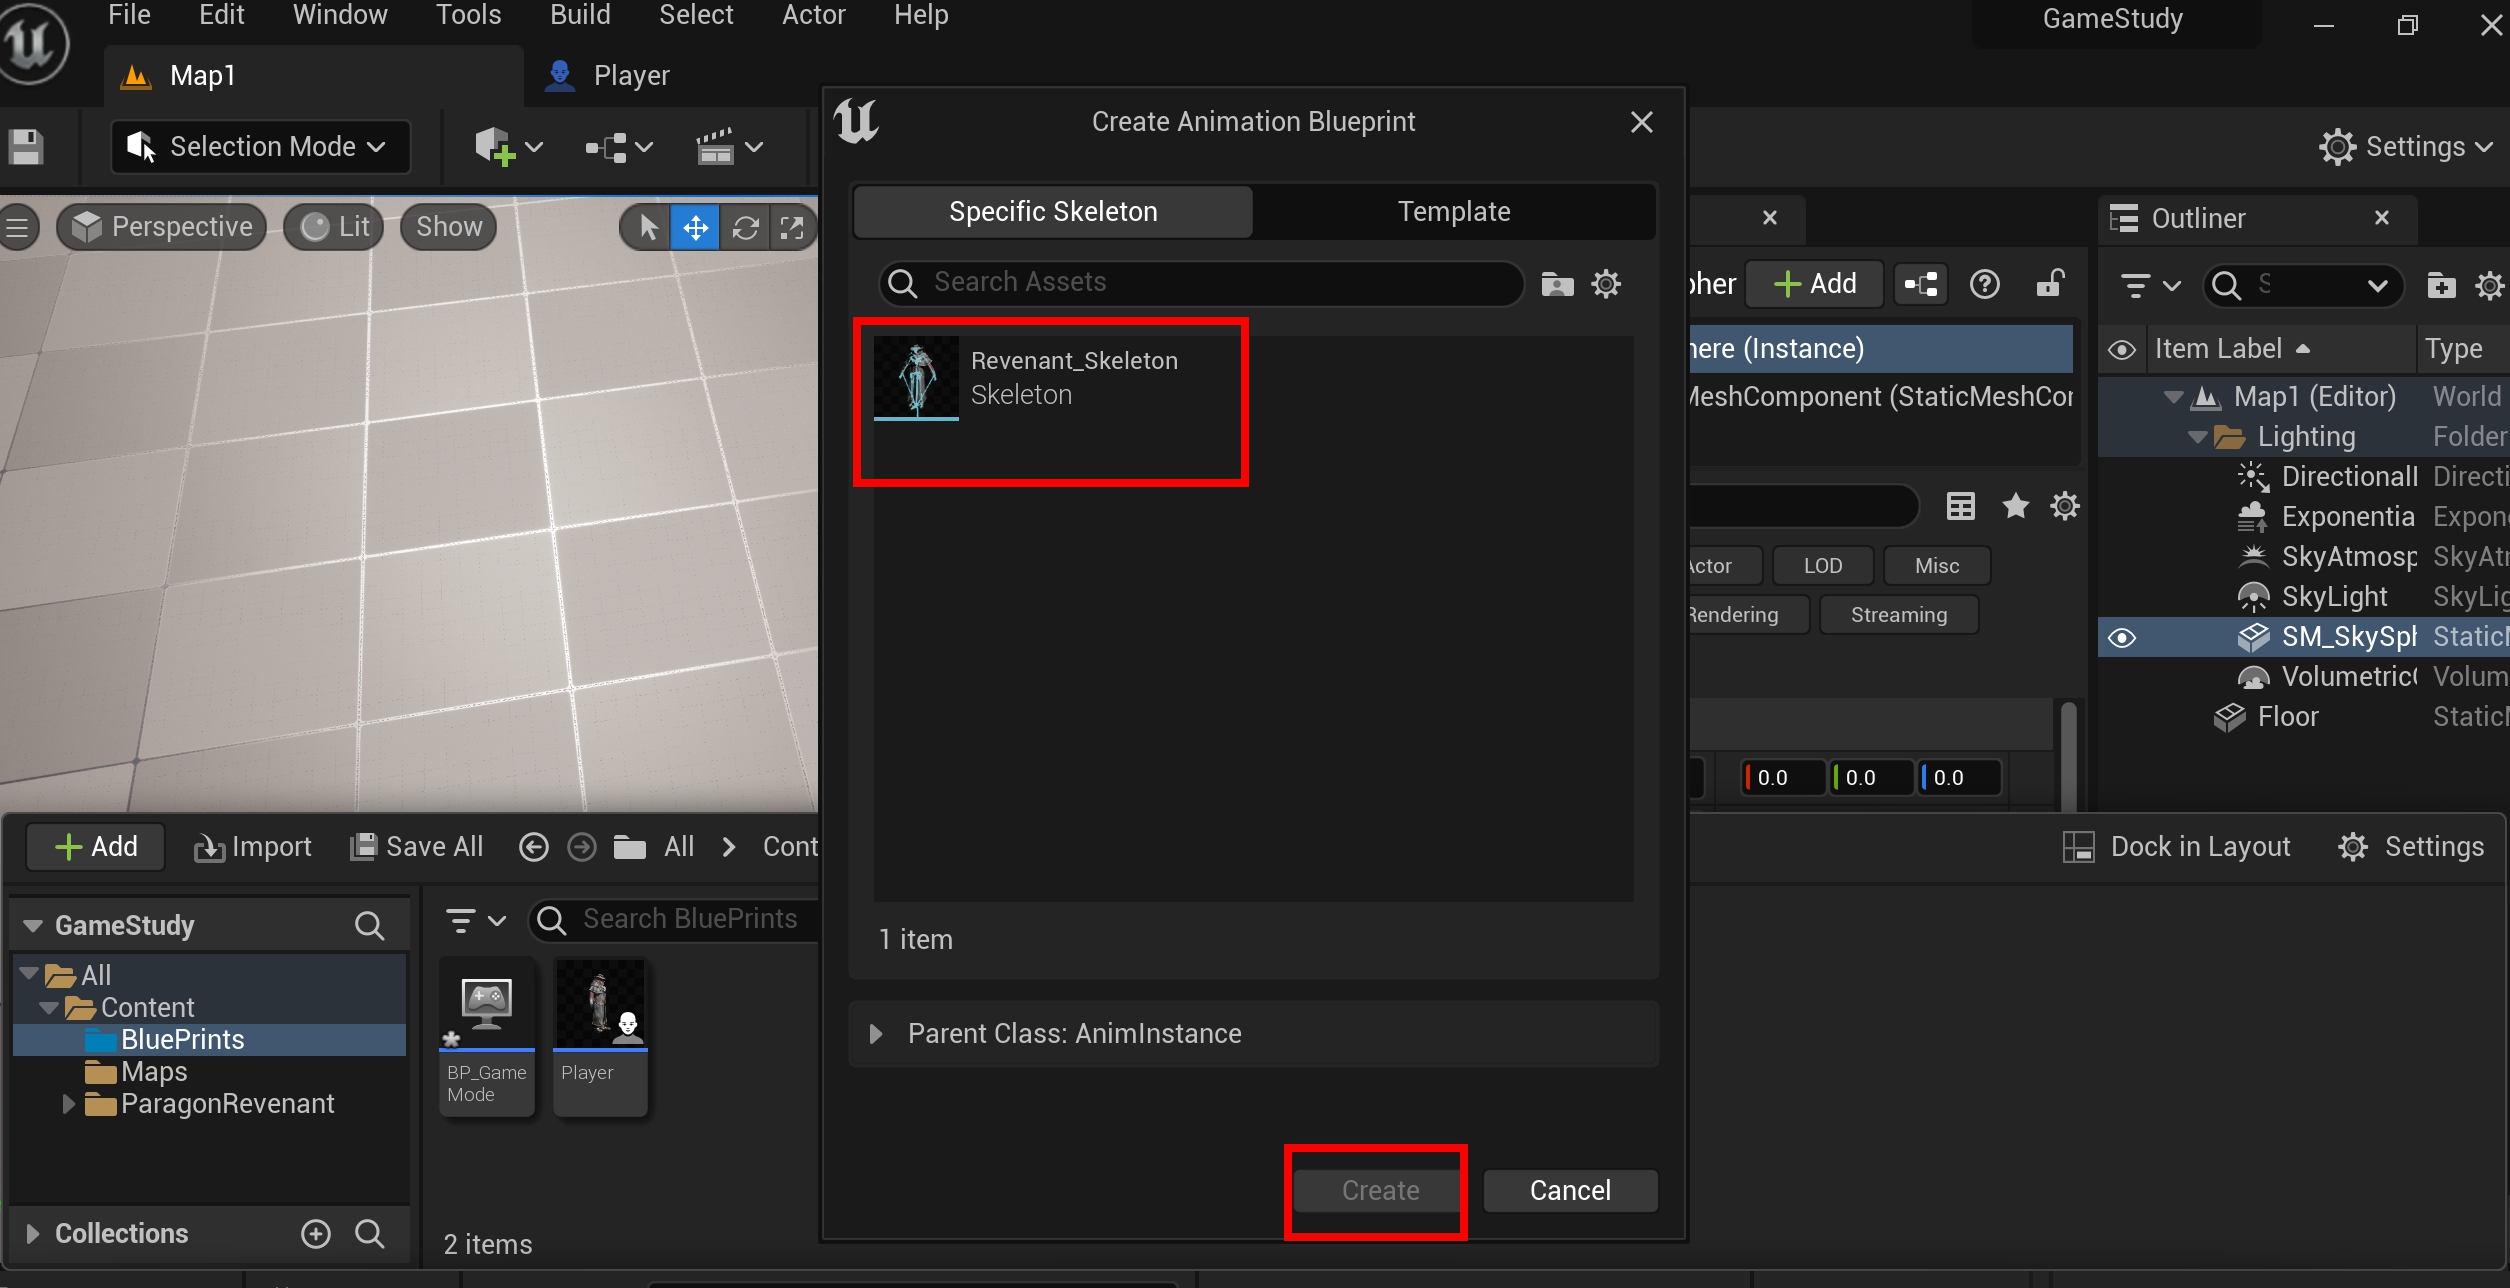Click the Unreal Engine logo top left
The width and height of the screenshot is (2510, 1288).
coord(33,42)
